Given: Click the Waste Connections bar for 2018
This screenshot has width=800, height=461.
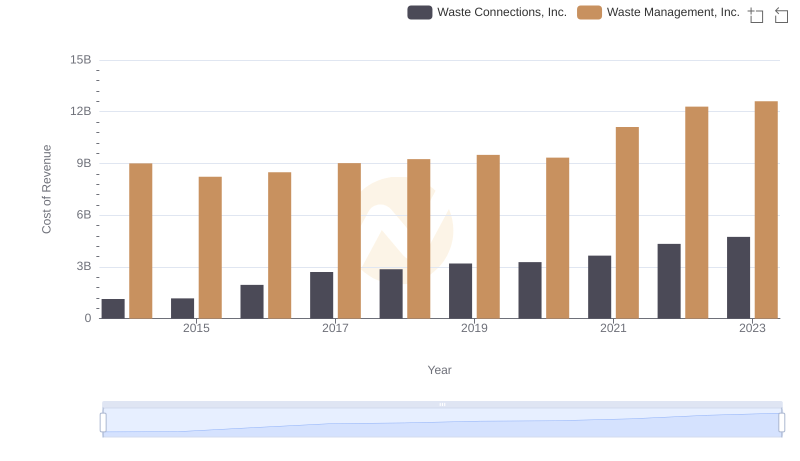Looking at the screenshot, I should [391, 294].
